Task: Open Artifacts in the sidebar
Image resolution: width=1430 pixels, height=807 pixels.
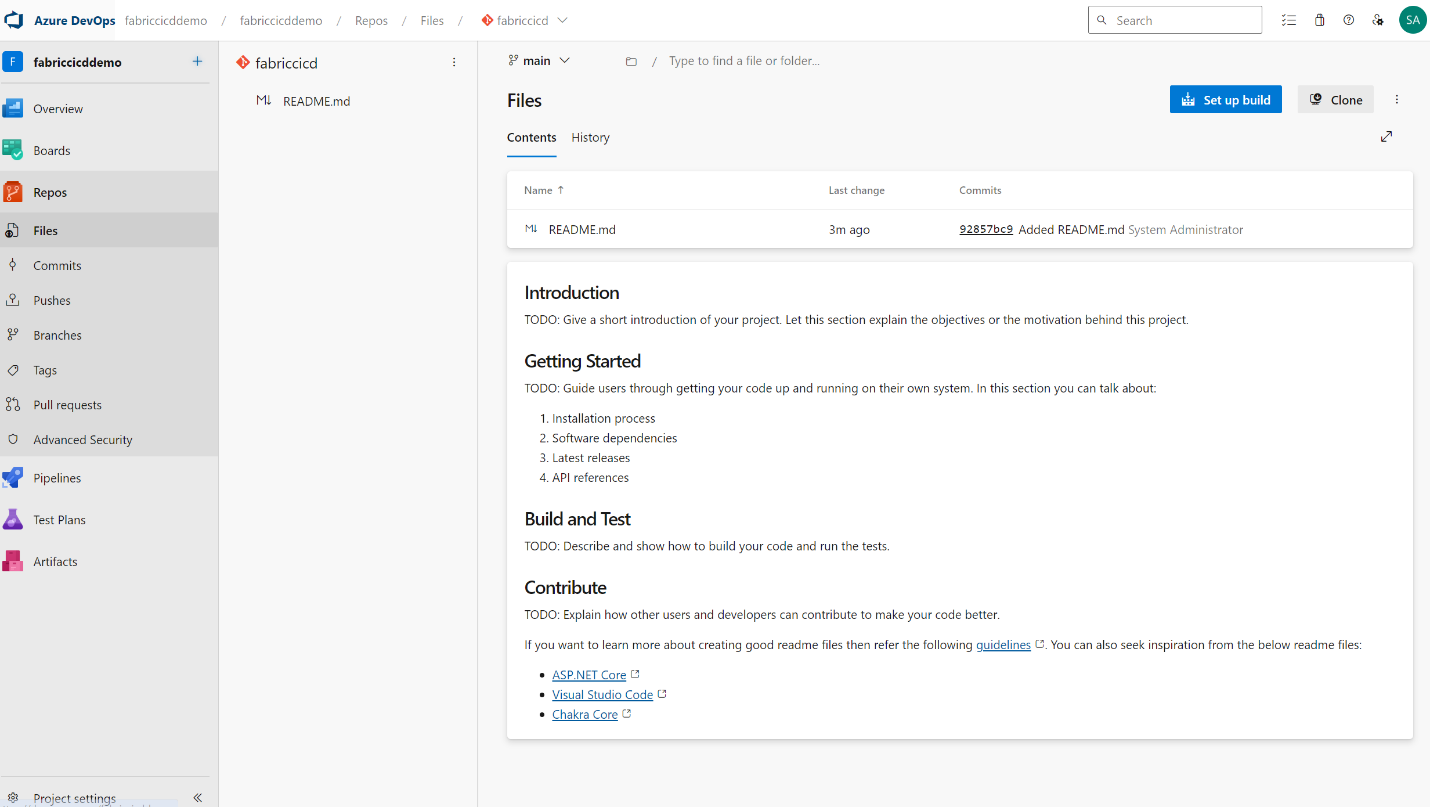Action: (109, 562)
